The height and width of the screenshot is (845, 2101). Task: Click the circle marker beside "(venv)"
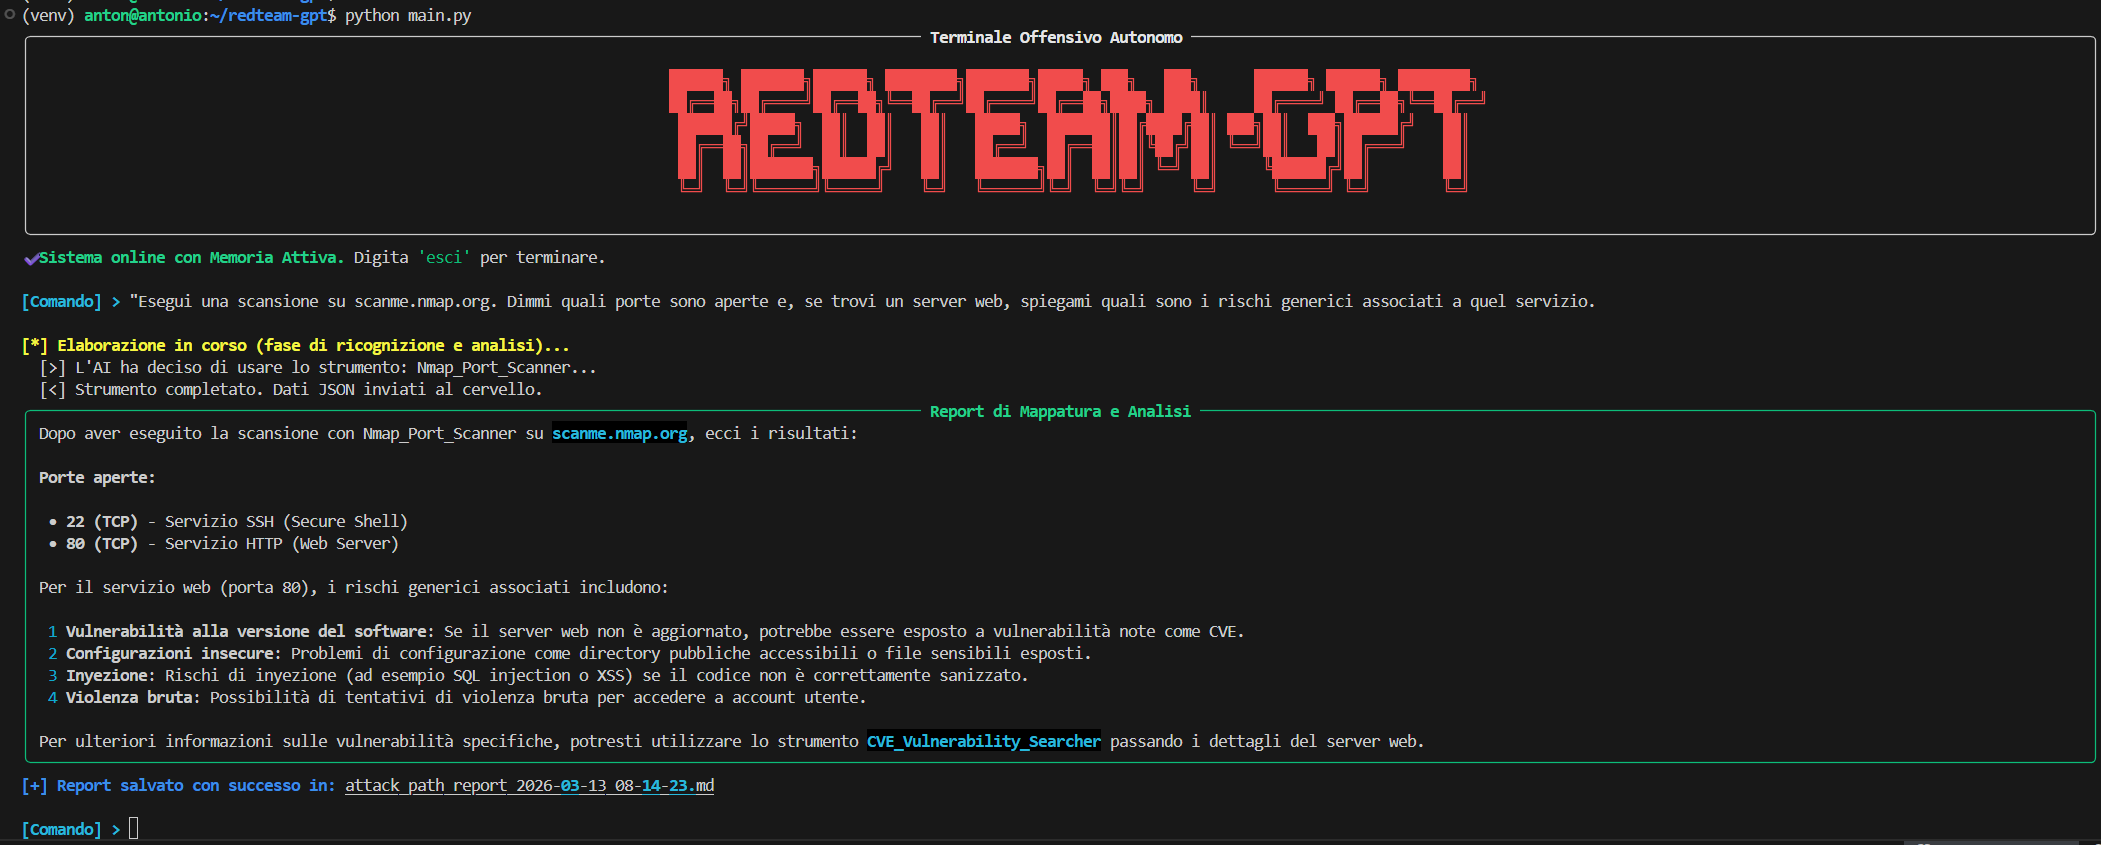point(10,15)
